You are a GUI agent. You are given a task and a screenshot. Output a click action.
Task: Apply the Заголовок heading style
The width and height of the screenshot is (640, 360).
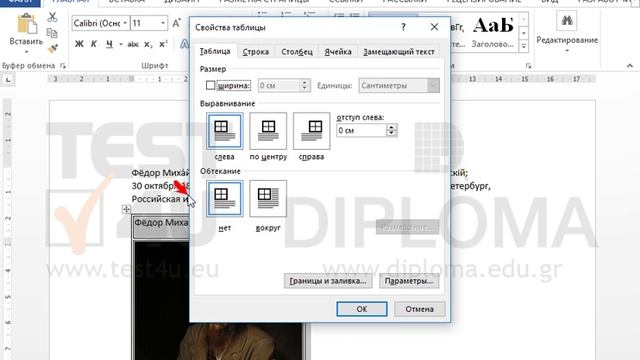[493, 32]
